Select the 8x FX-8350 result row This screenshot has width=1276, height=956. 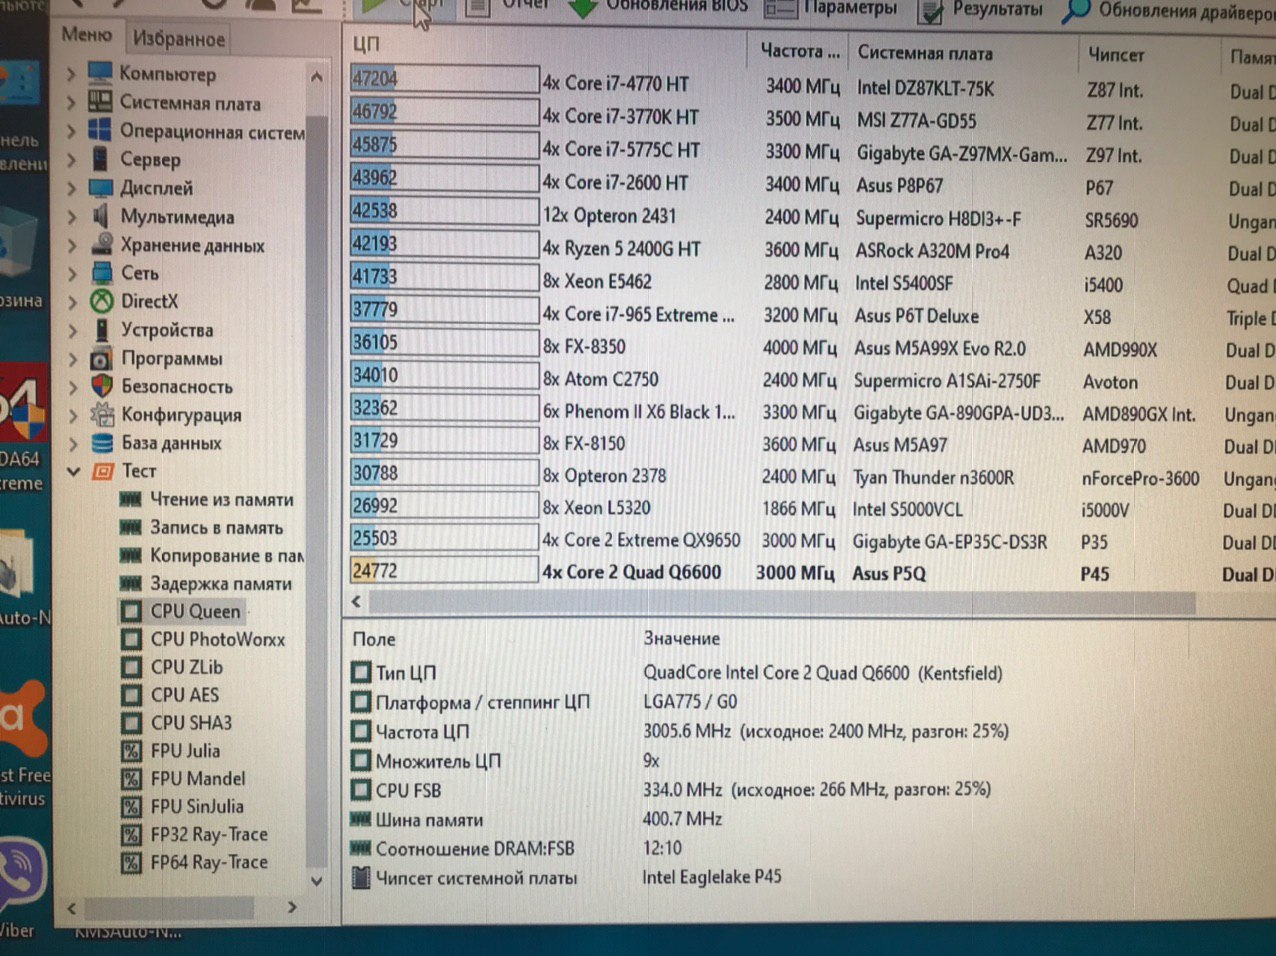812,346
